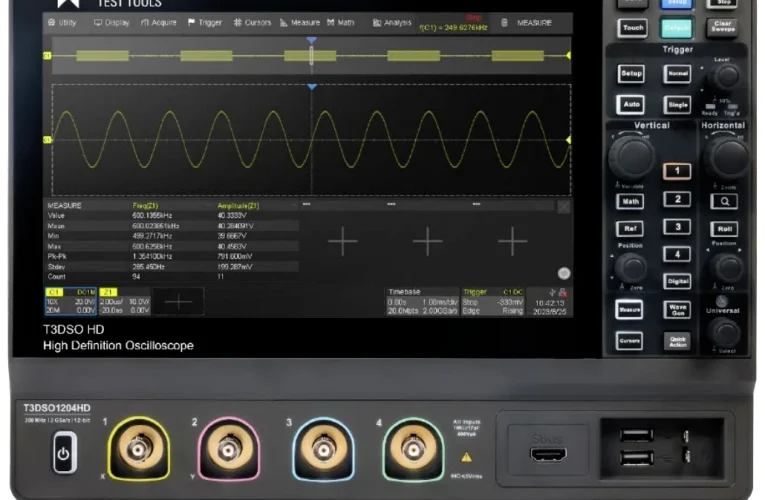Open the Acquire menu
This screenshot has width=765, height=500.
pos(159,22)
